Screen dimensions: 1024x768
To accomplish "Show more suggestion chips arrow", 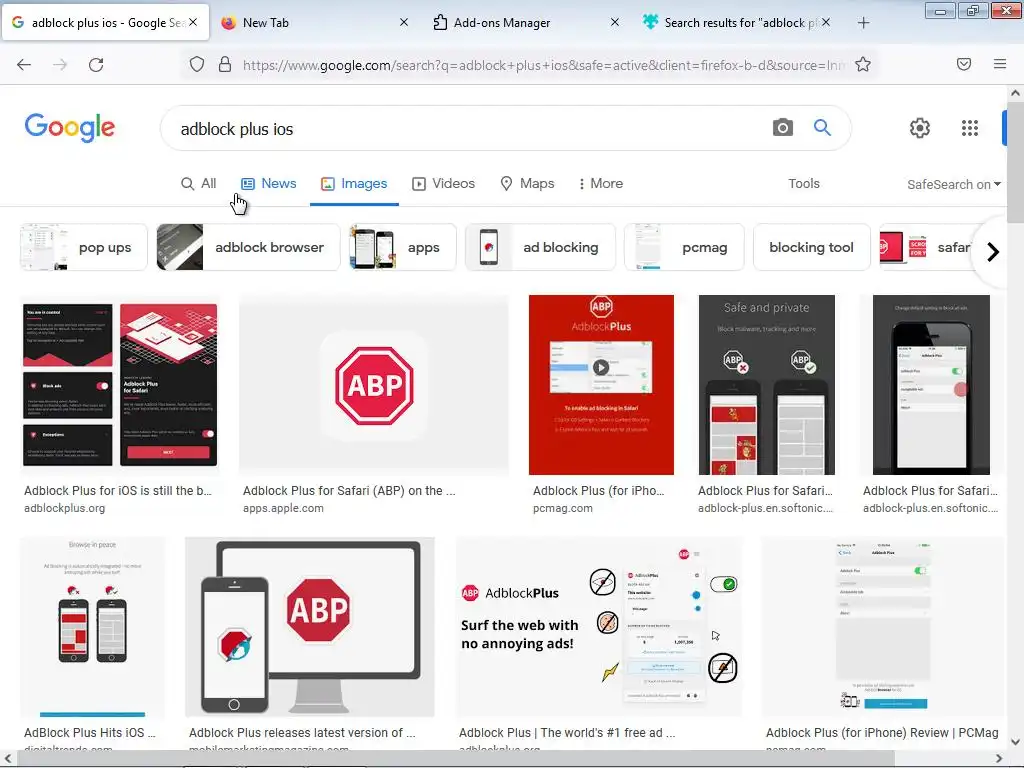I will tap(993, 251).
